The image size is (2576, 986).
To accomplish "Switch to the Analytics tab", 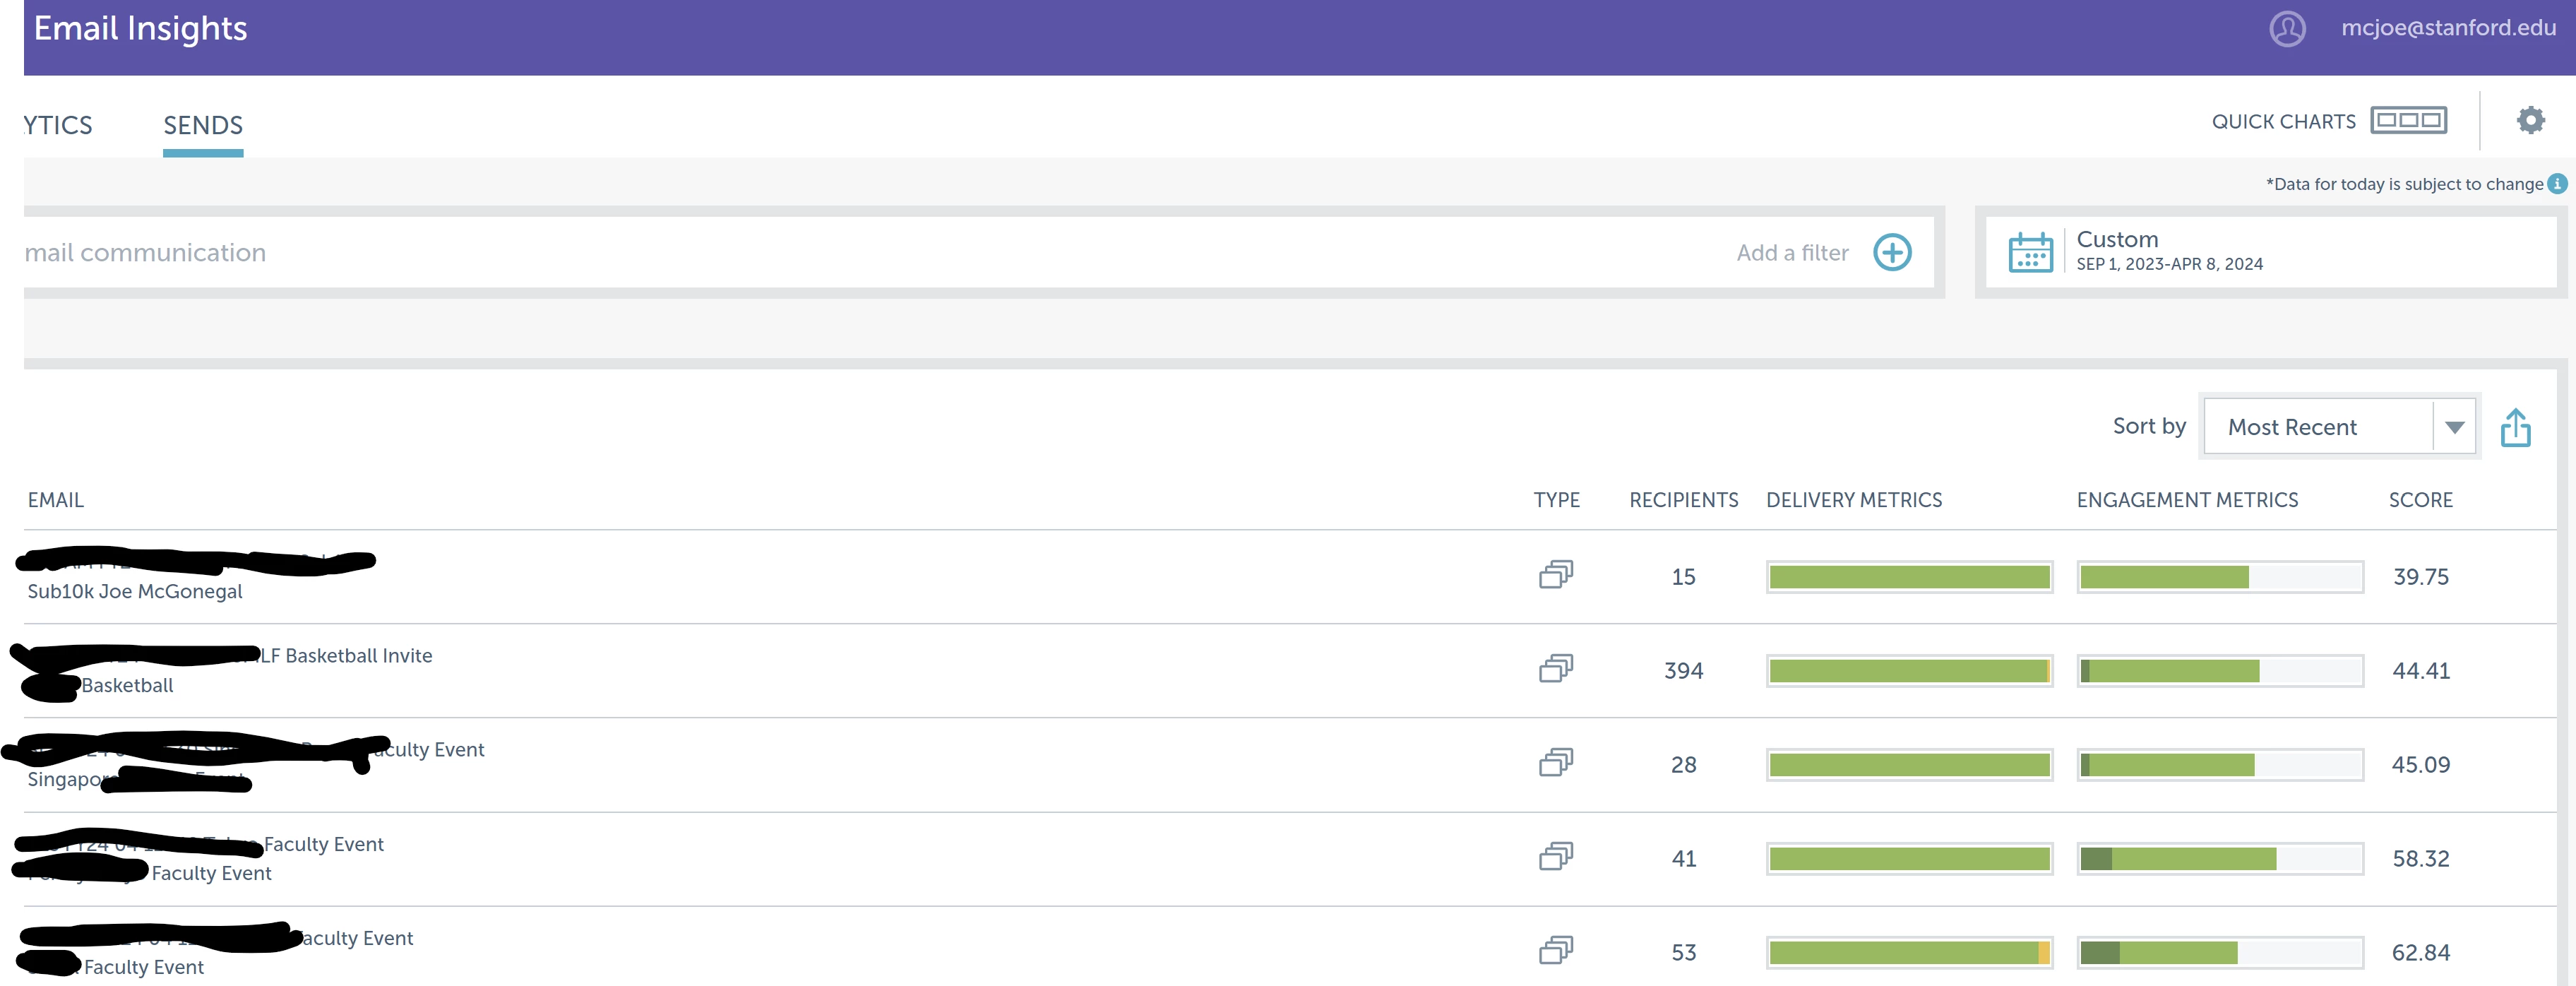I will point(58,126).
